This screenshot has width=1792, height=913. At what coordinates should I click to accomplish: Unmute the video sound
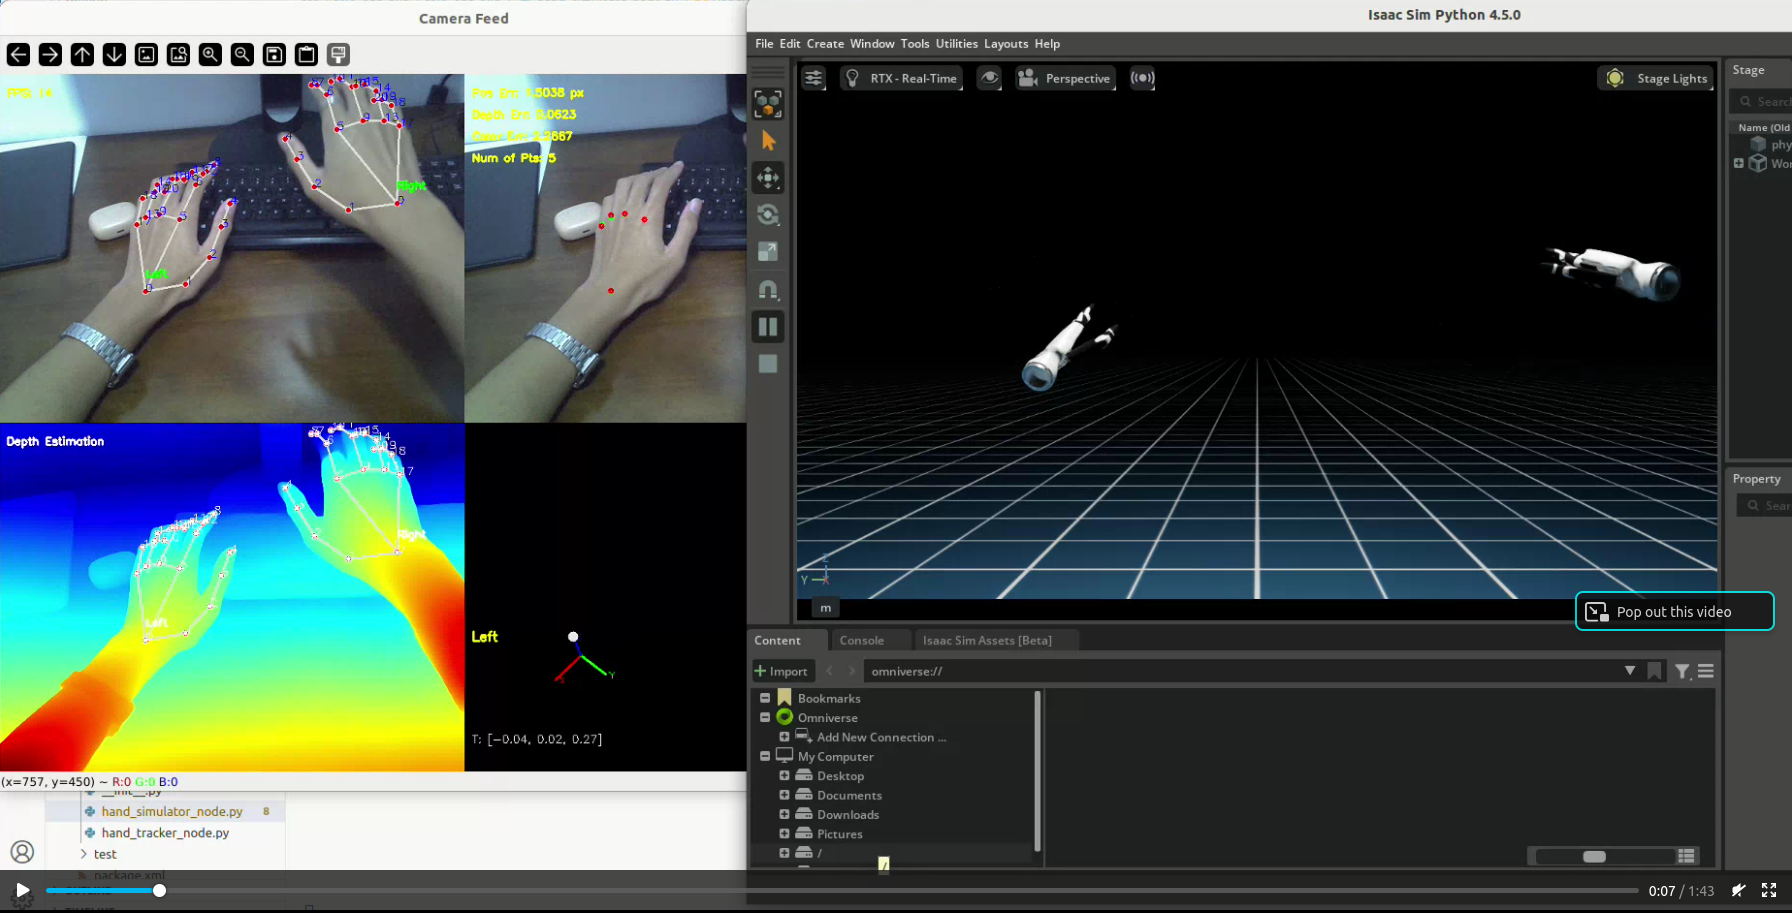(1739, 890)
